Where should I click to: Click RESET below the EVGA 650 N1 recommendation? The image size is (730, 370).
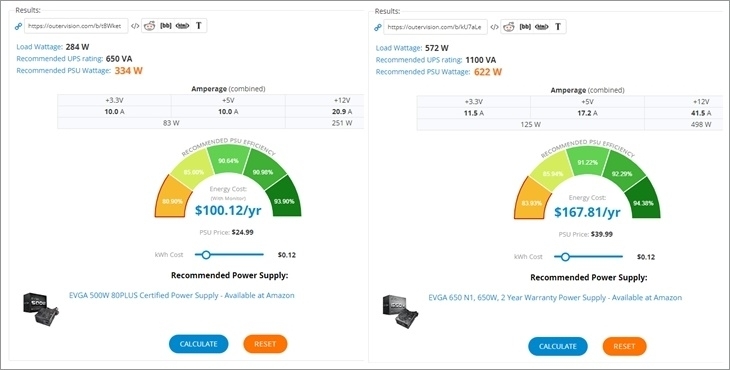tap(625, 346)
